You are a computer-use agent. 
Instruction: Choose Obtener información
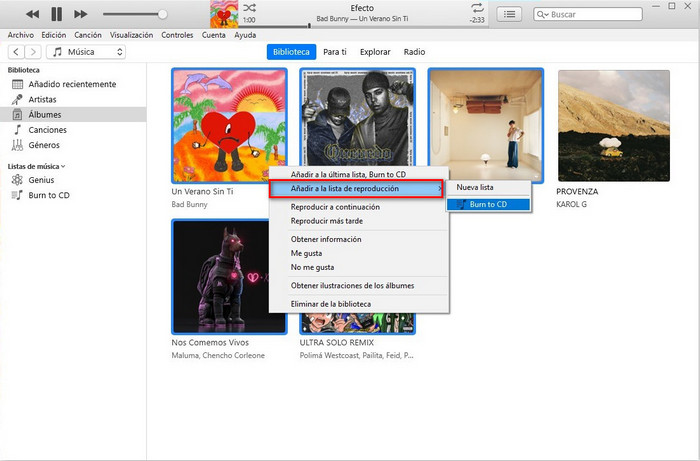359,239
